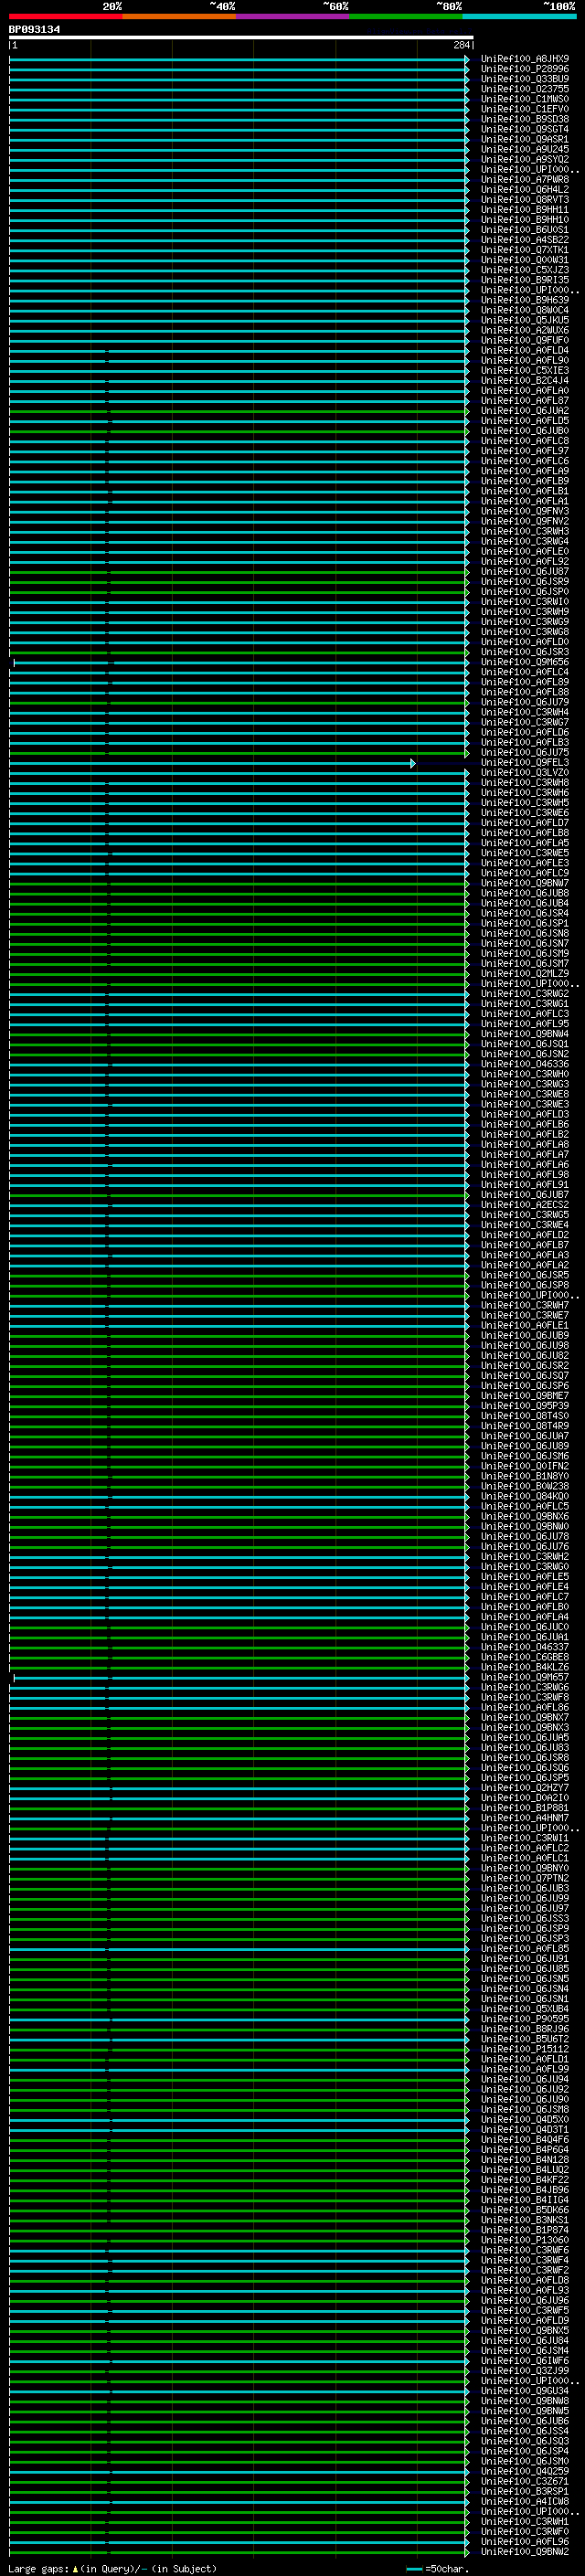Click the purple ~60% identity legend segment
The width and height of the screenshot is (585, 2576).
tap(292, 16)
